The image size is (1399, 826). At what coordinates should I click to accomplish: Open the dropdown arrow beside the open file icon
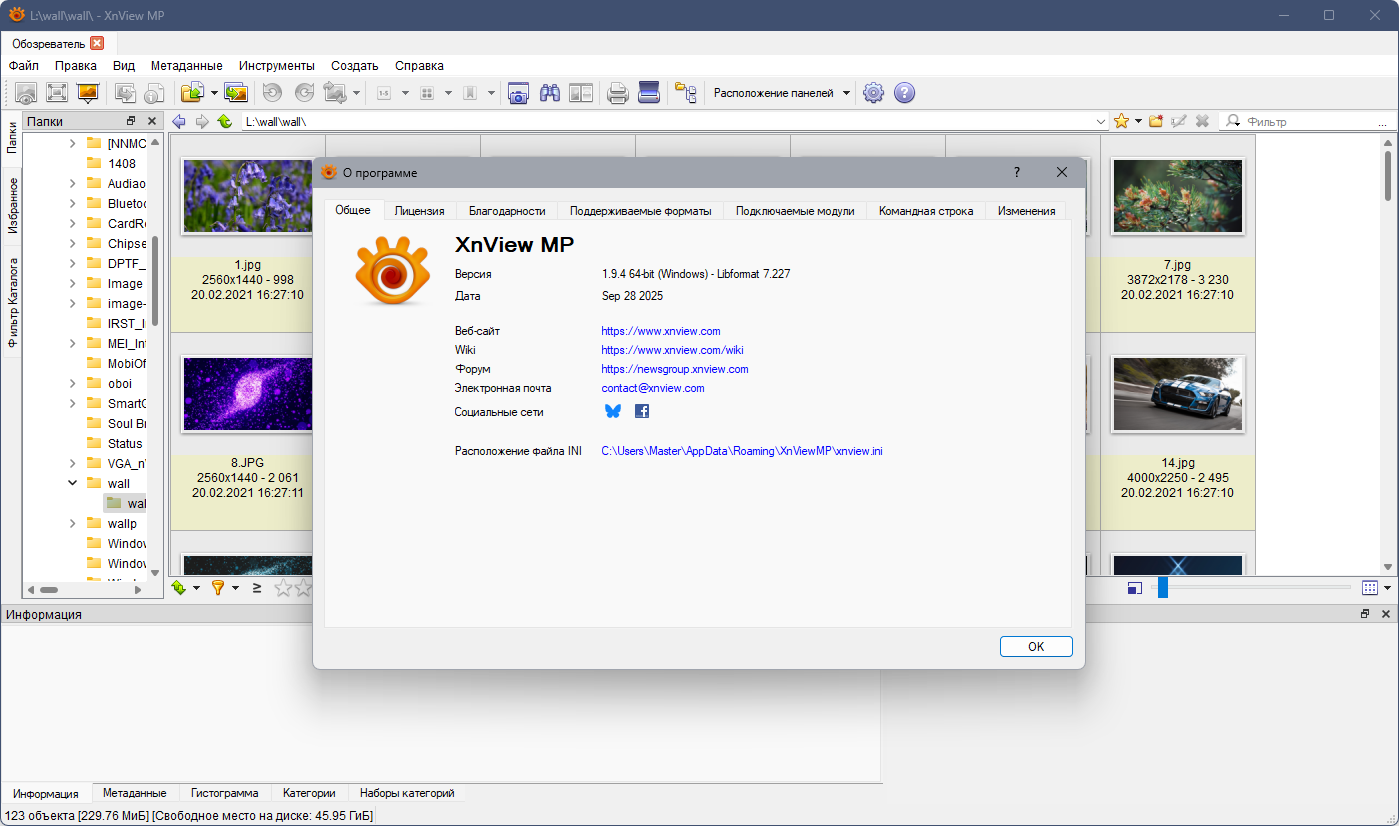click(x=214, y=93)
